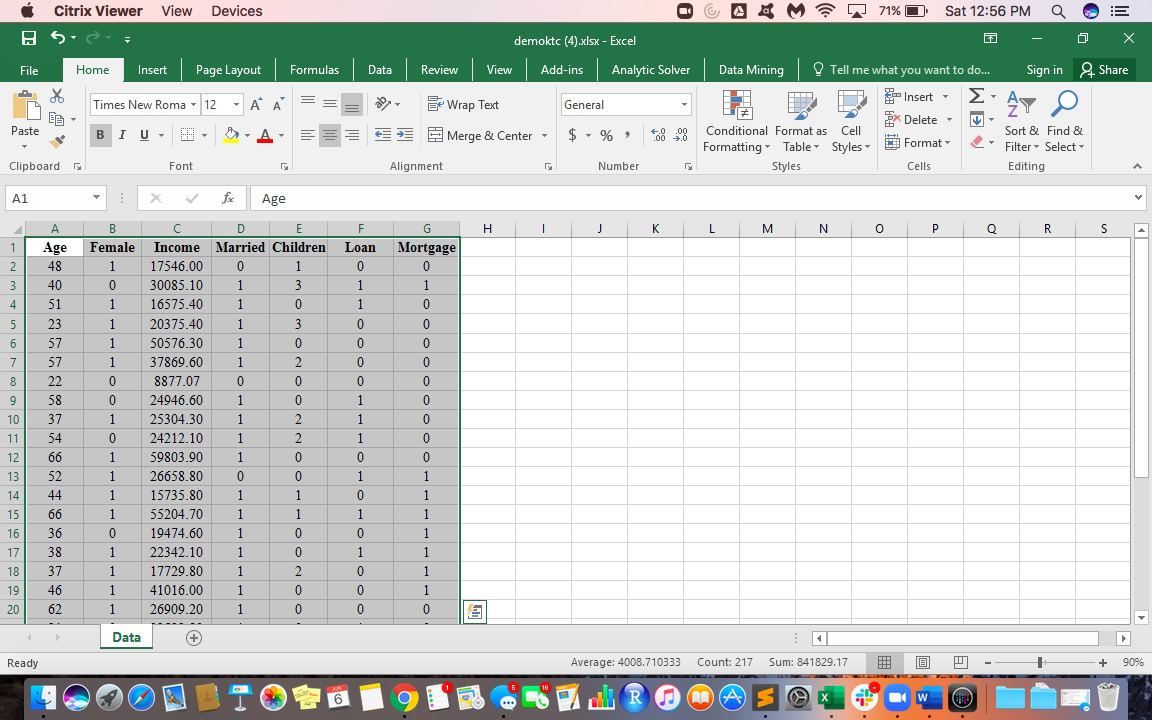Click the Format Painter brush icon
Screen dimensions: 1152x720
pyautogui.click(x=57, y=141)
